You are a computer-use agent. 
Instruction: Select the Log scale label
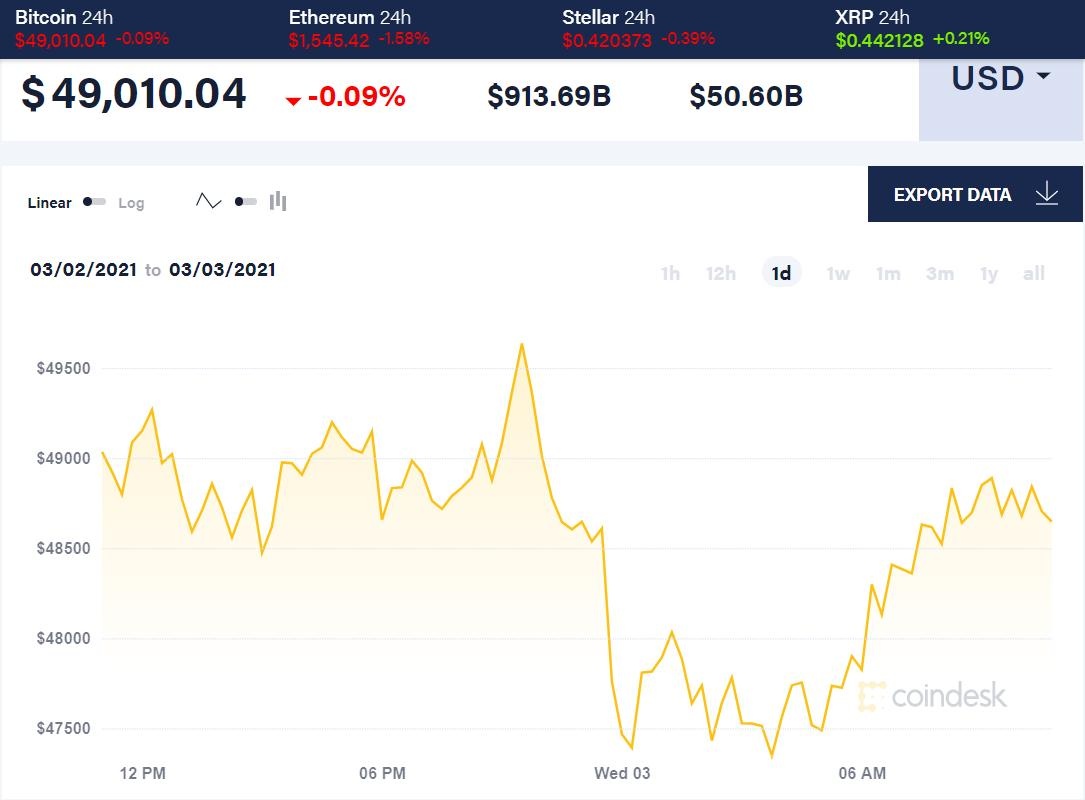tap(131, 203)
